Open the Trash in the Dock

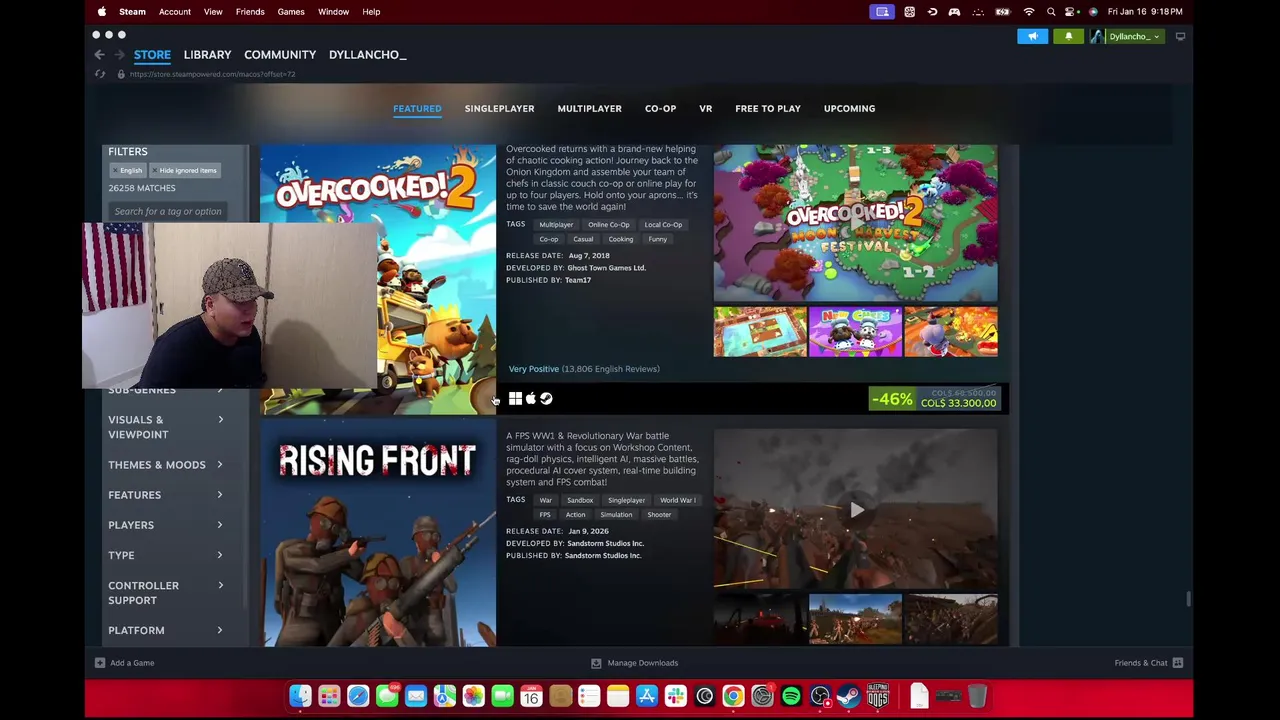[x=977, y=696]
